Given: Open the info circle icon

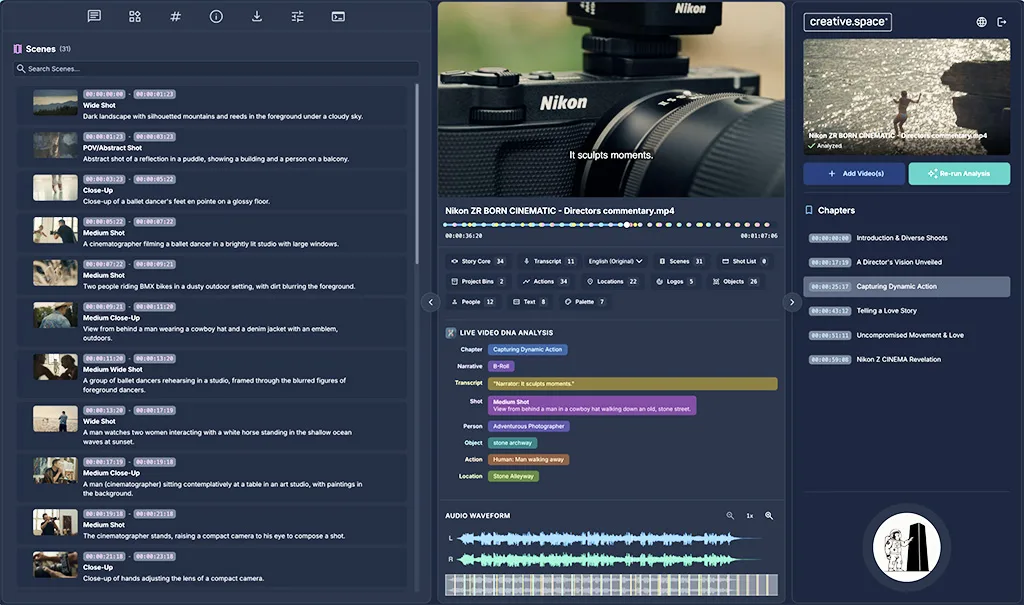Looking at the screenshot, I should [x=216, y=16].
